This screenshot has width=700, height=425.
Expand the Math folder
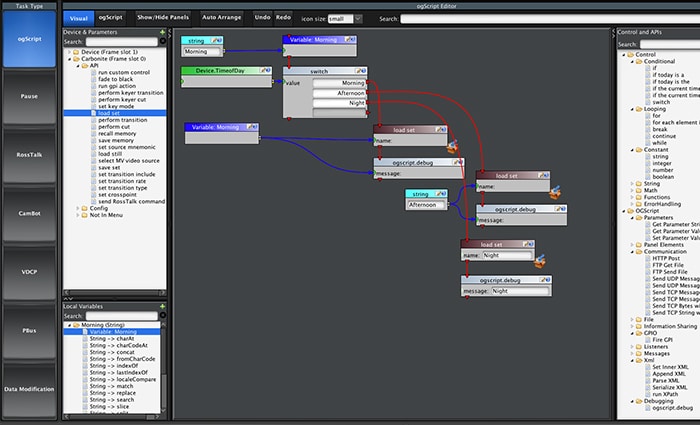632,190
